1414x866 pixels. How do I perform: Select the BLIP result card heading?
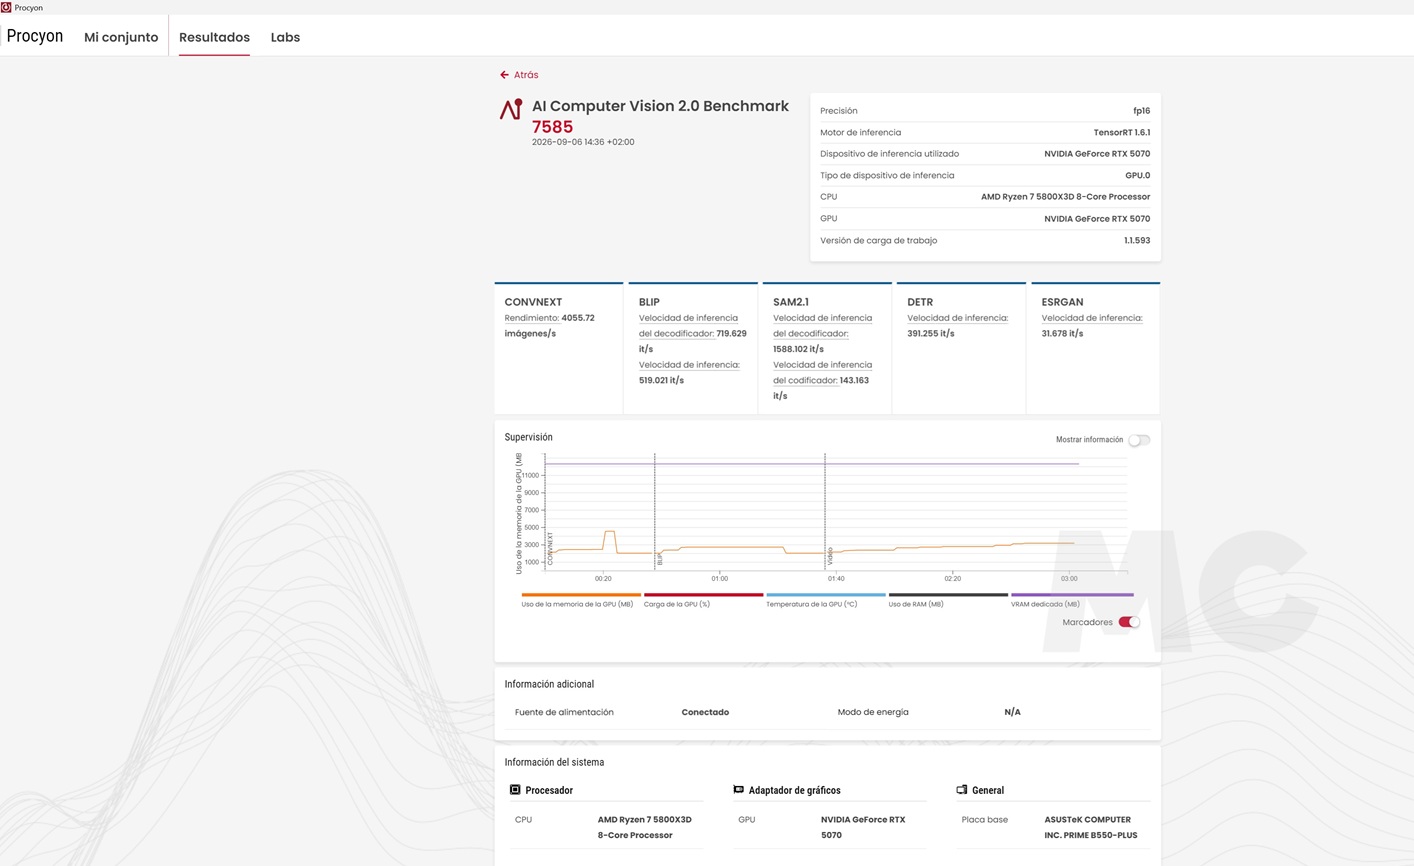[x=649, y=302]
